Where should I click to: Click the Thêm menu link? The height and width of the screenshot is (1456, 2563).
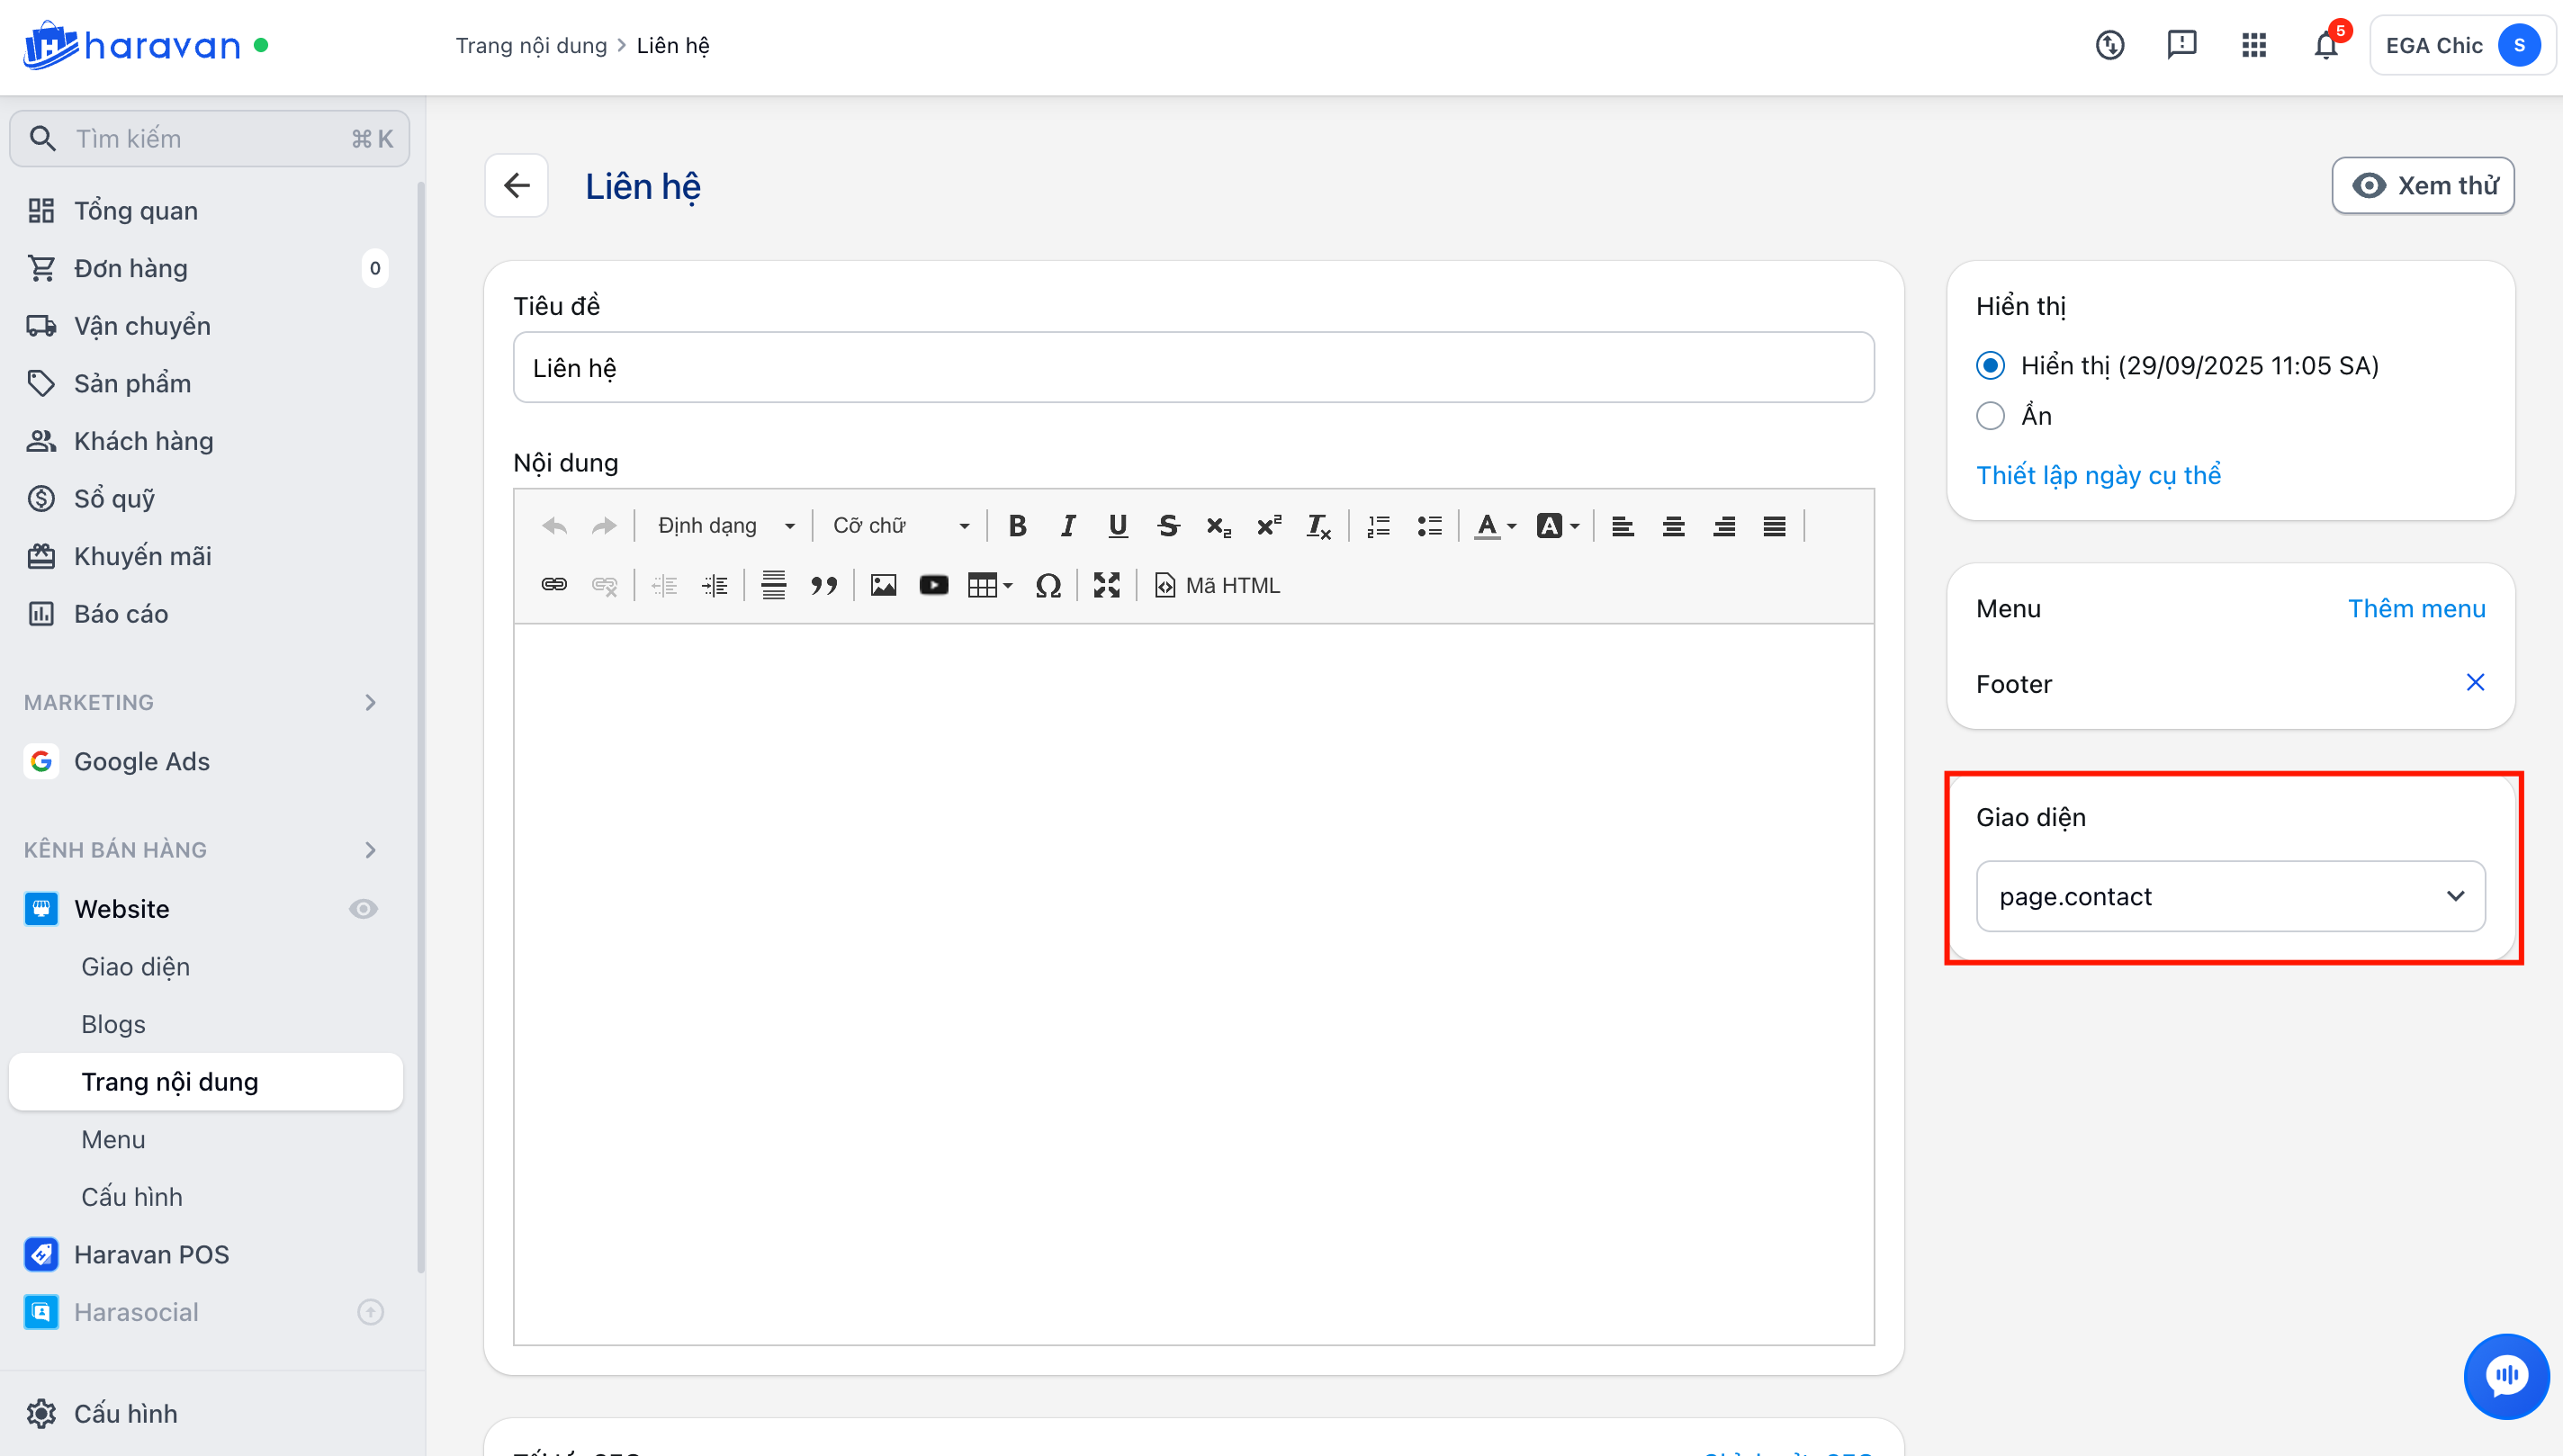2416,609
